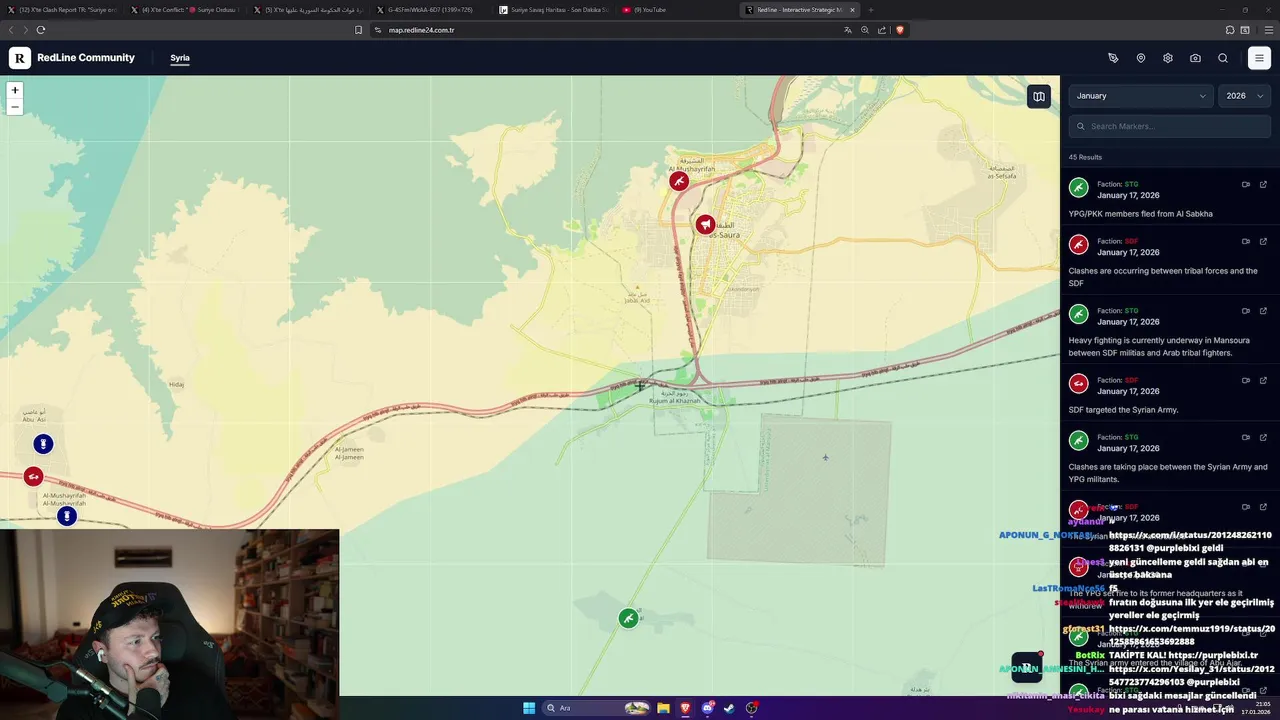The width and height of the screenshot is (1280, 720).
Task: Open Windows Start menu
Action: (529, 708)
